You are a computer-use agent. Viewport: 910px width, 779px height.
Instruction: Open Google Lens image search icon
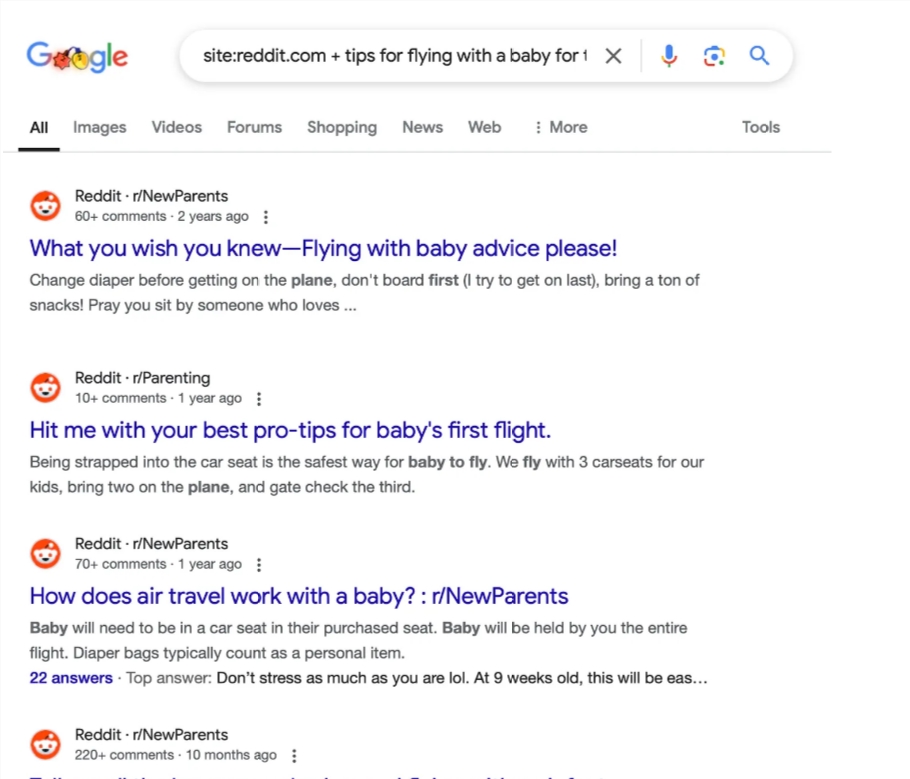(x=714, y=56)
